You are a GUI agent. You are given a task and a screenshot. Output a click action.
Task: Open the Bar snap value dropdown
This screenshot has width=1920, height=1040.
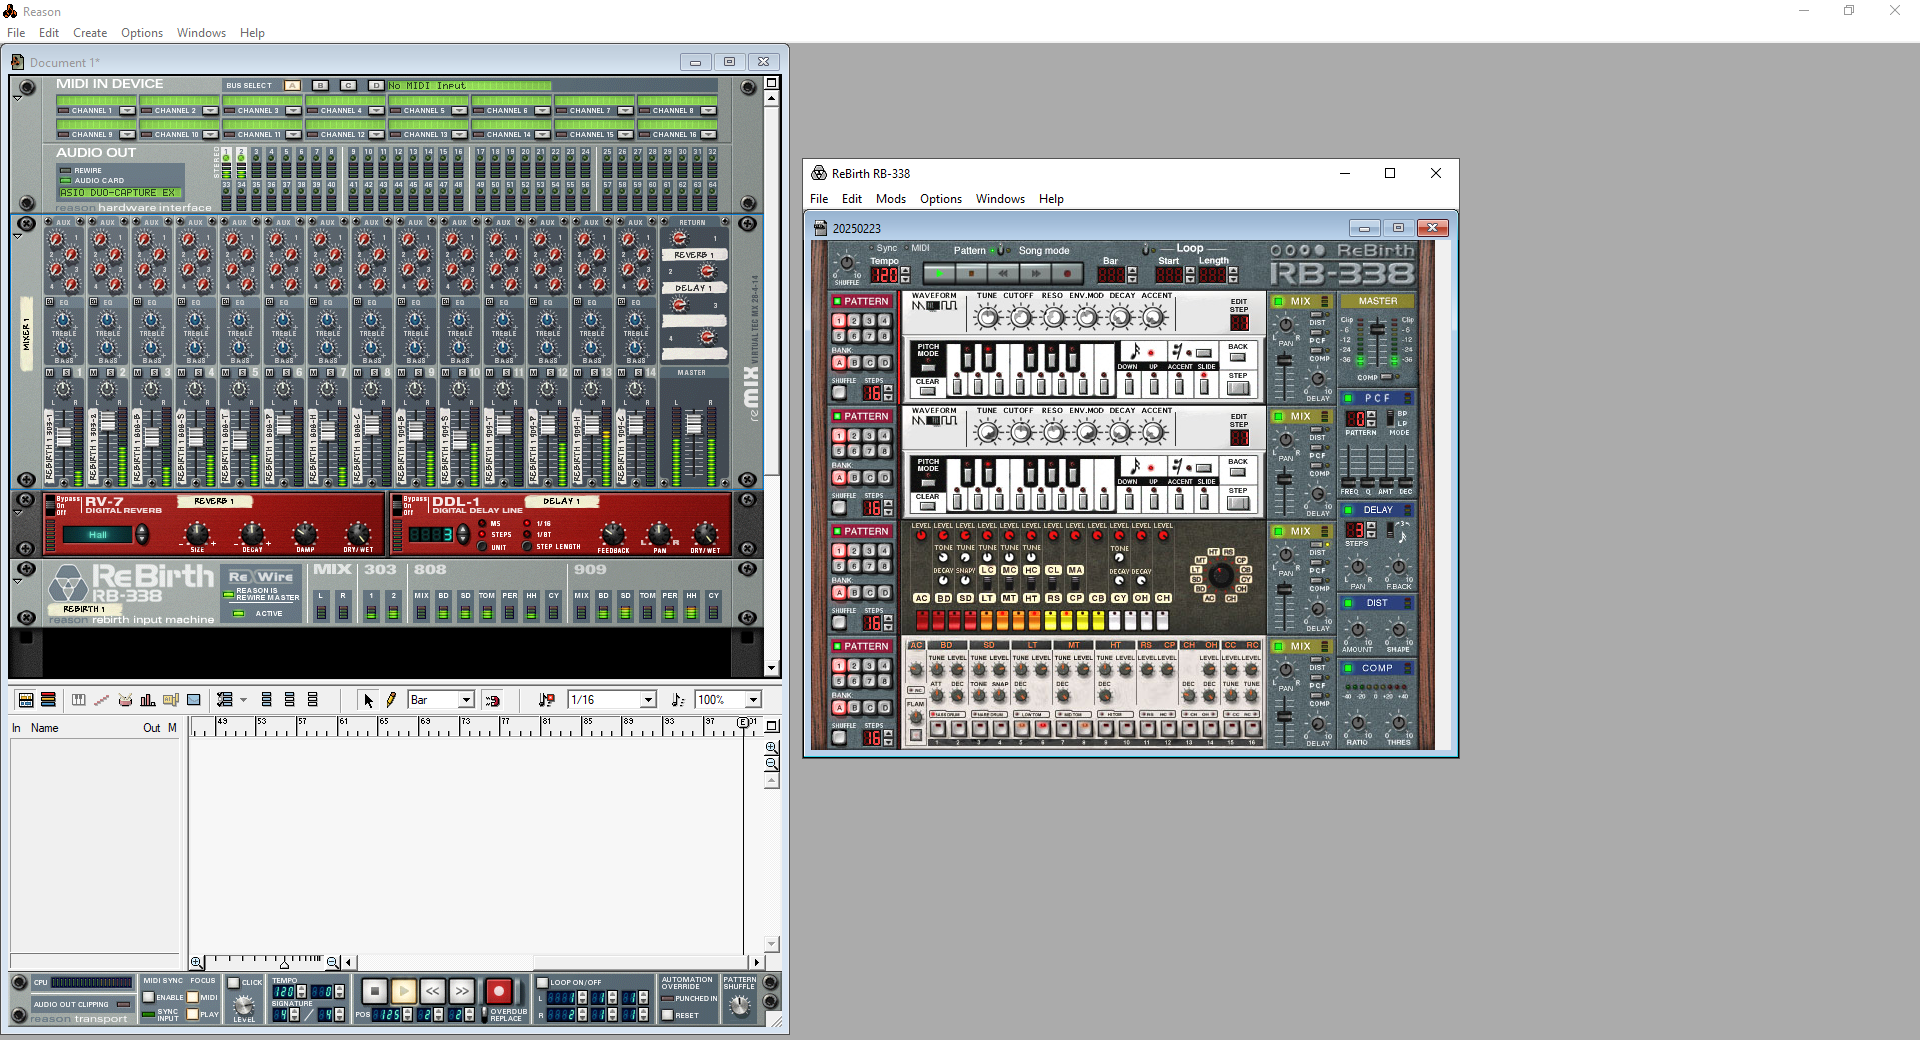(466, 700)
